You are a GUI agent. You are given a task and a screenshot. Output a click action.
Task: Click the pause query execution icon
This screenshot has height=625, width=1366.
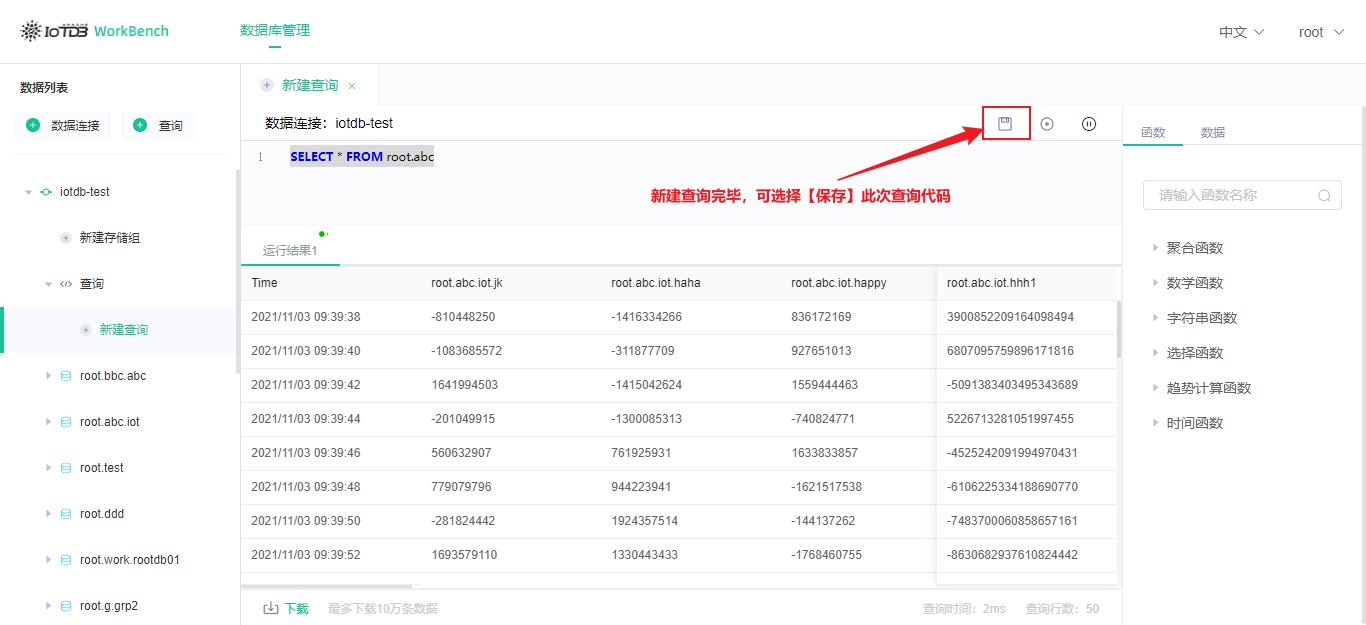(x=1088, y=123)
